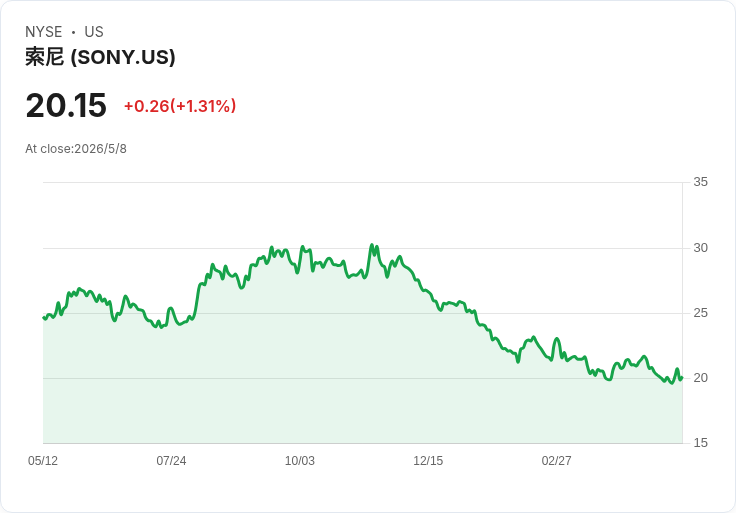Screen dimensions: 736x513
Task: Click the 02/27 date label on x-axis
Action: (557, 461)
